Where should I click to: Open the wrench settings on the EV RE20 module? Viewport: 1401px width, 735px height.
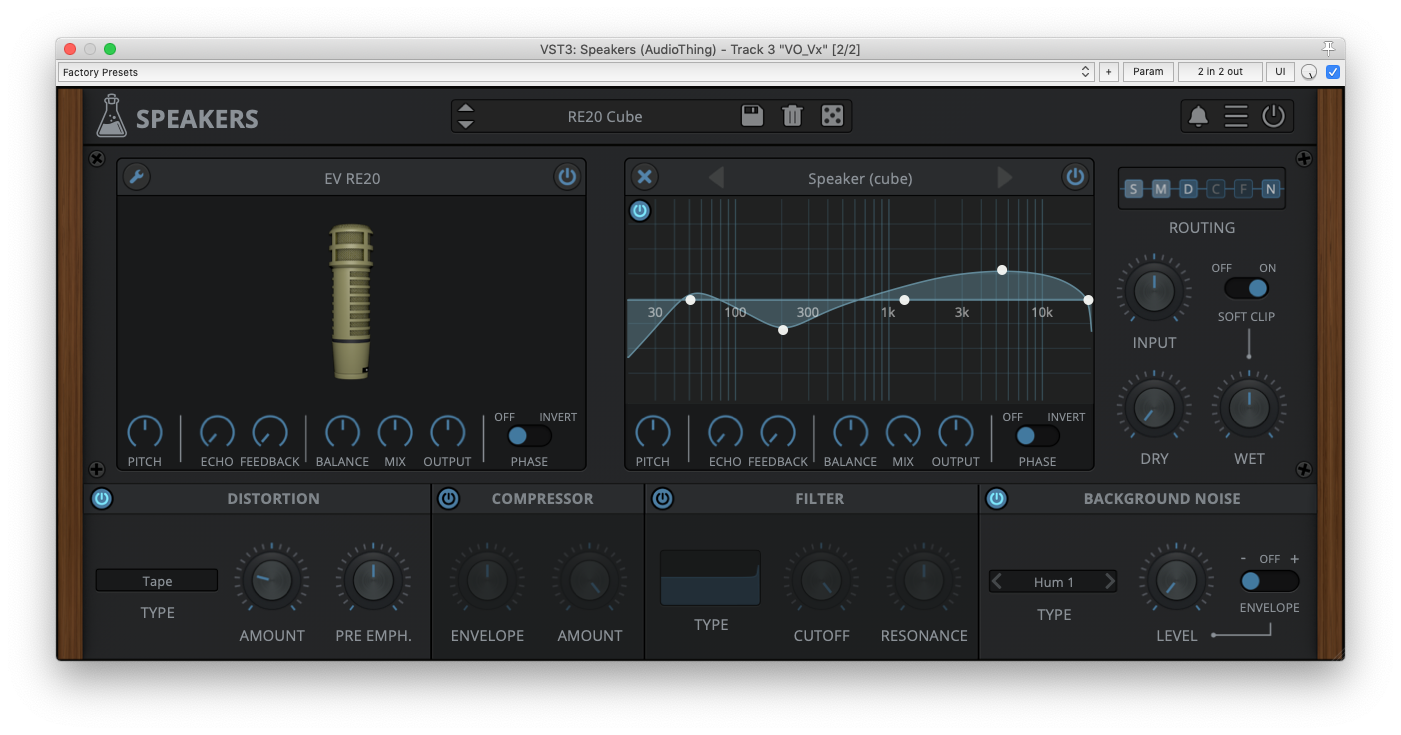[x=137, y=177]
